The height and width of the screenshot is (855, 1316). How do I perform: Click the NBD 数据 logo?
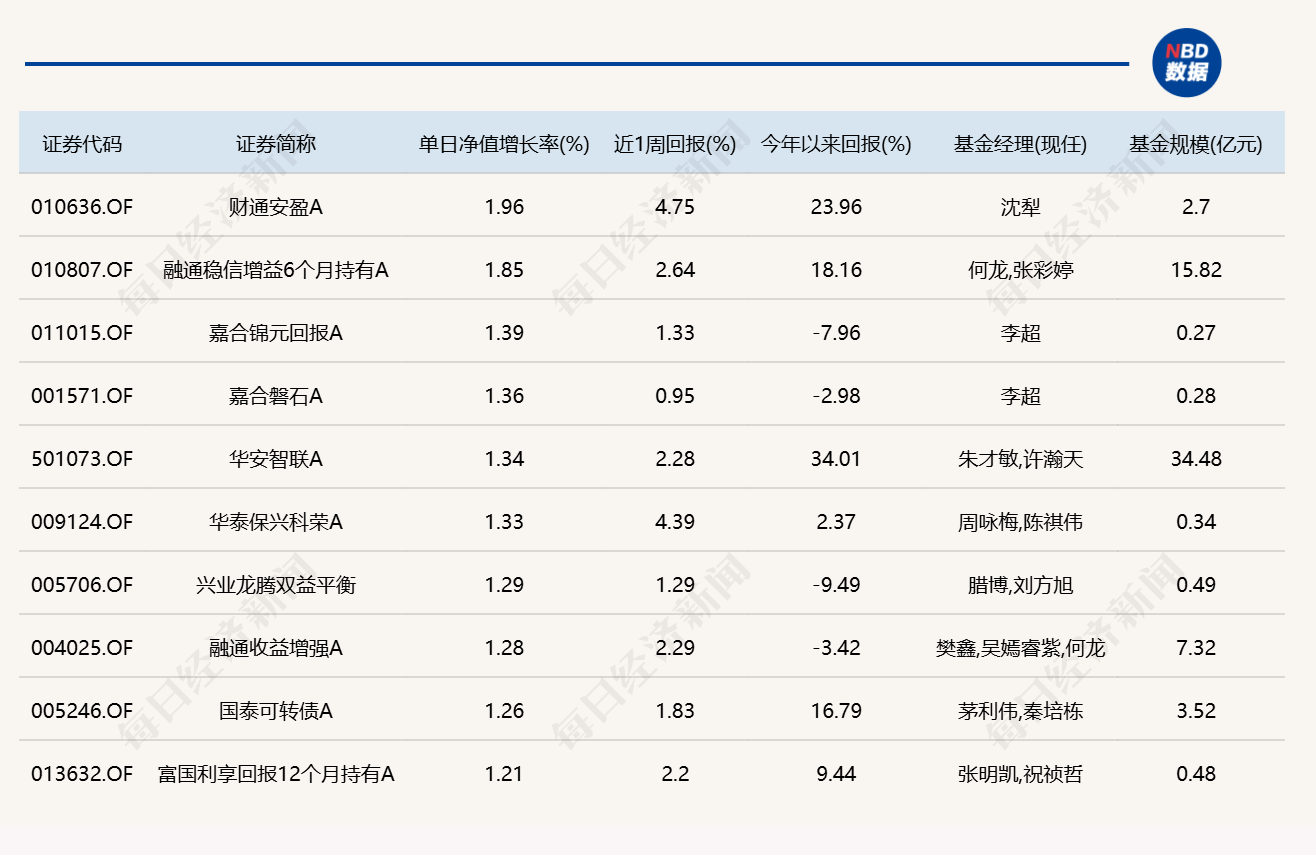pos(1186,63)
